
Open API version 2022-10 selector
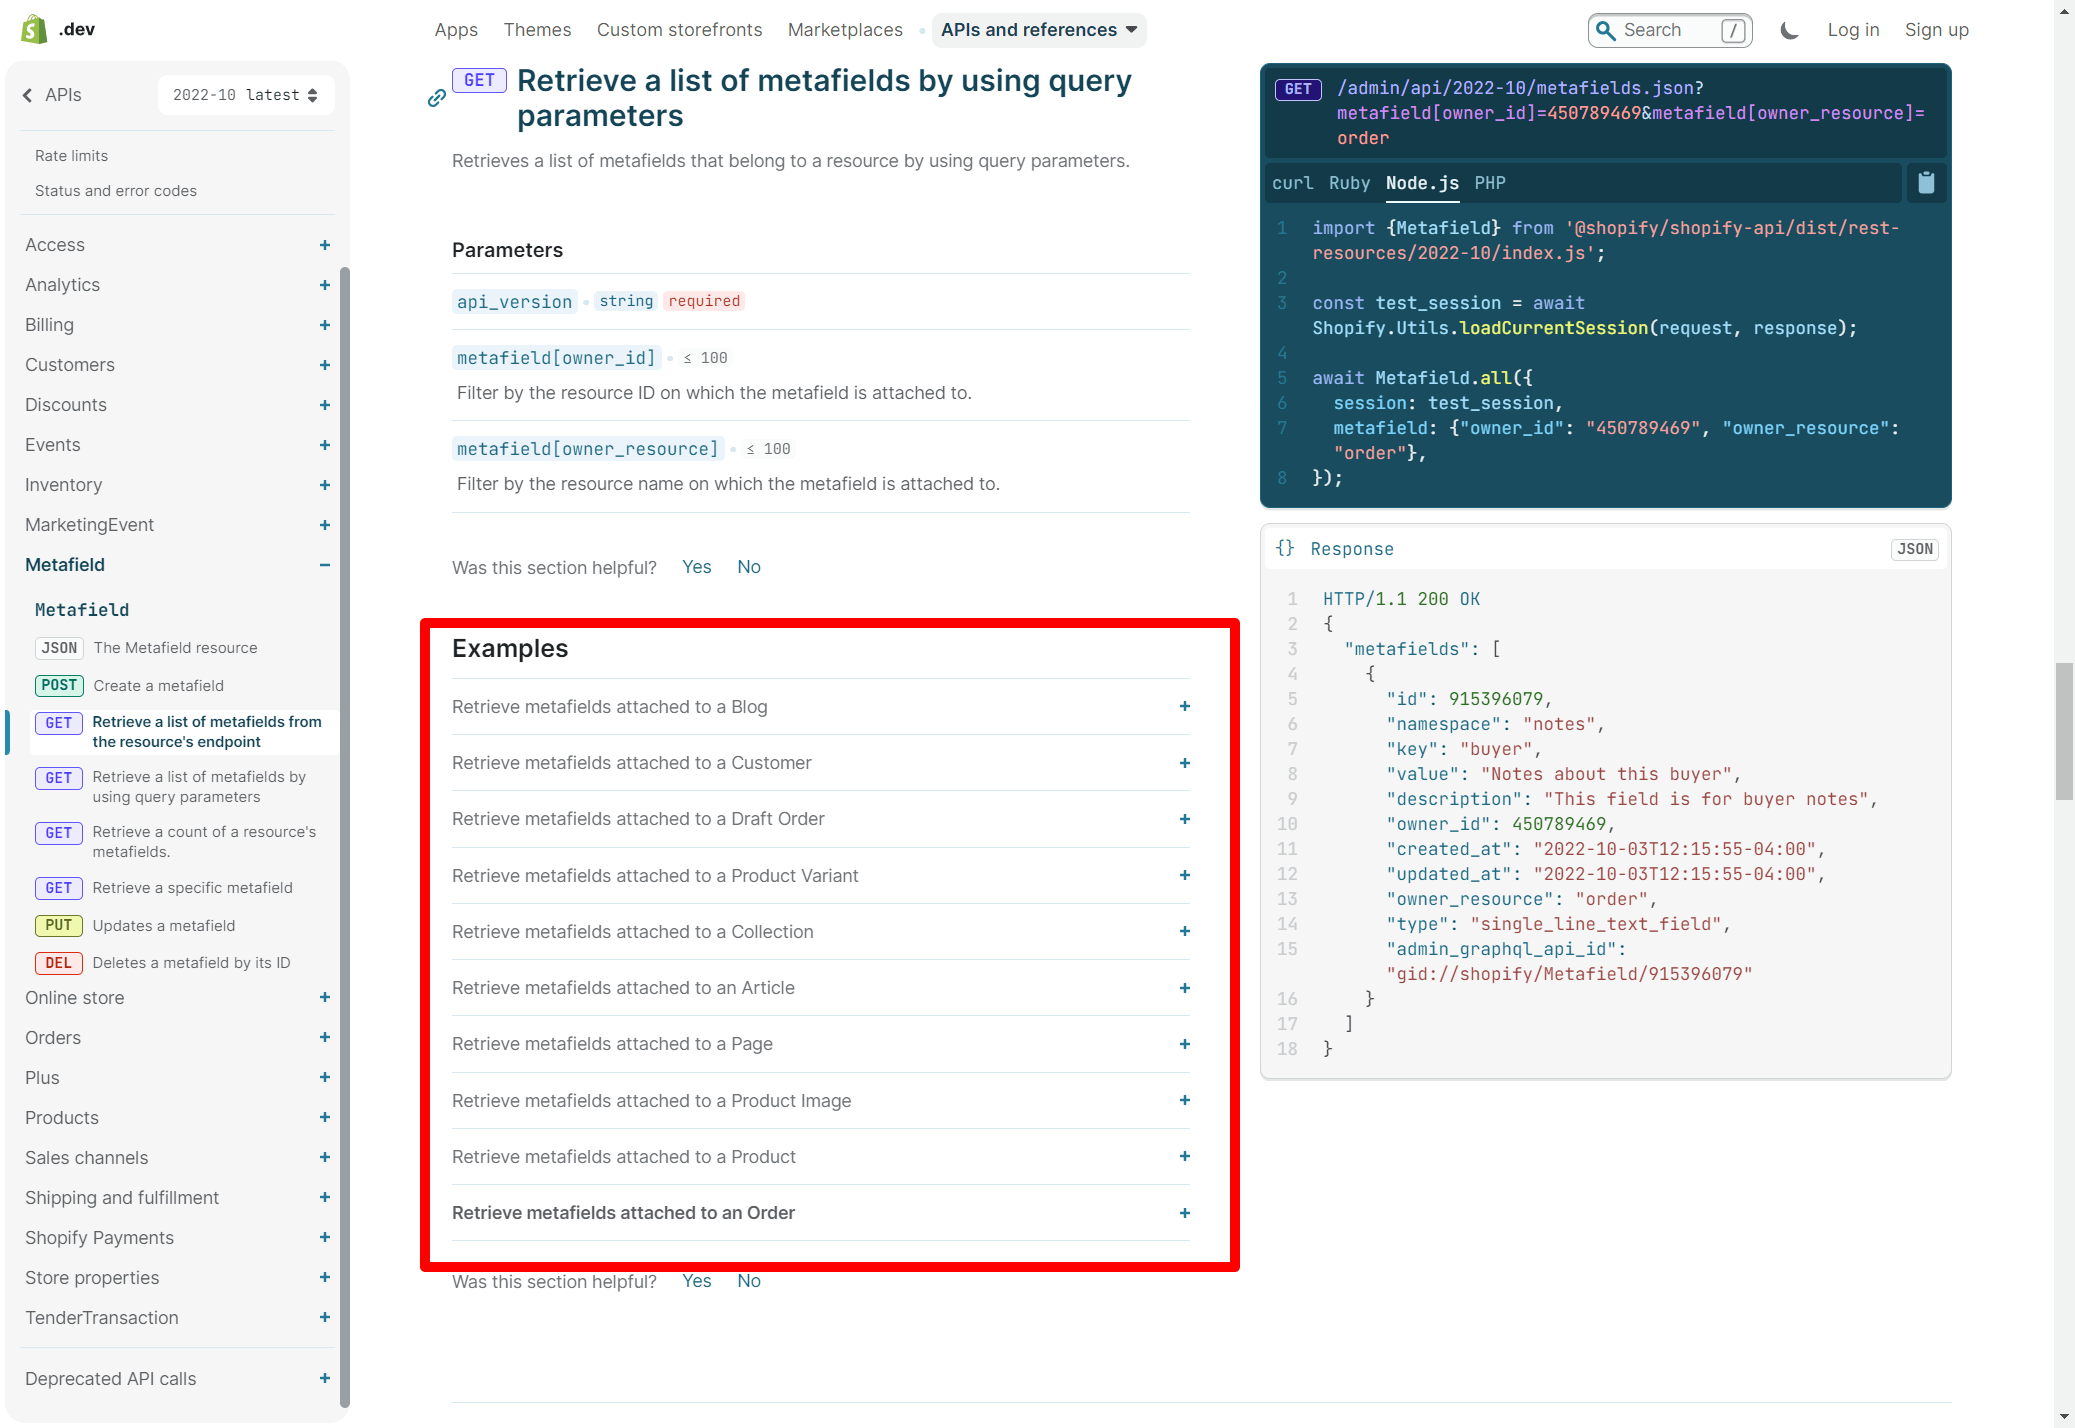(245, 95)
